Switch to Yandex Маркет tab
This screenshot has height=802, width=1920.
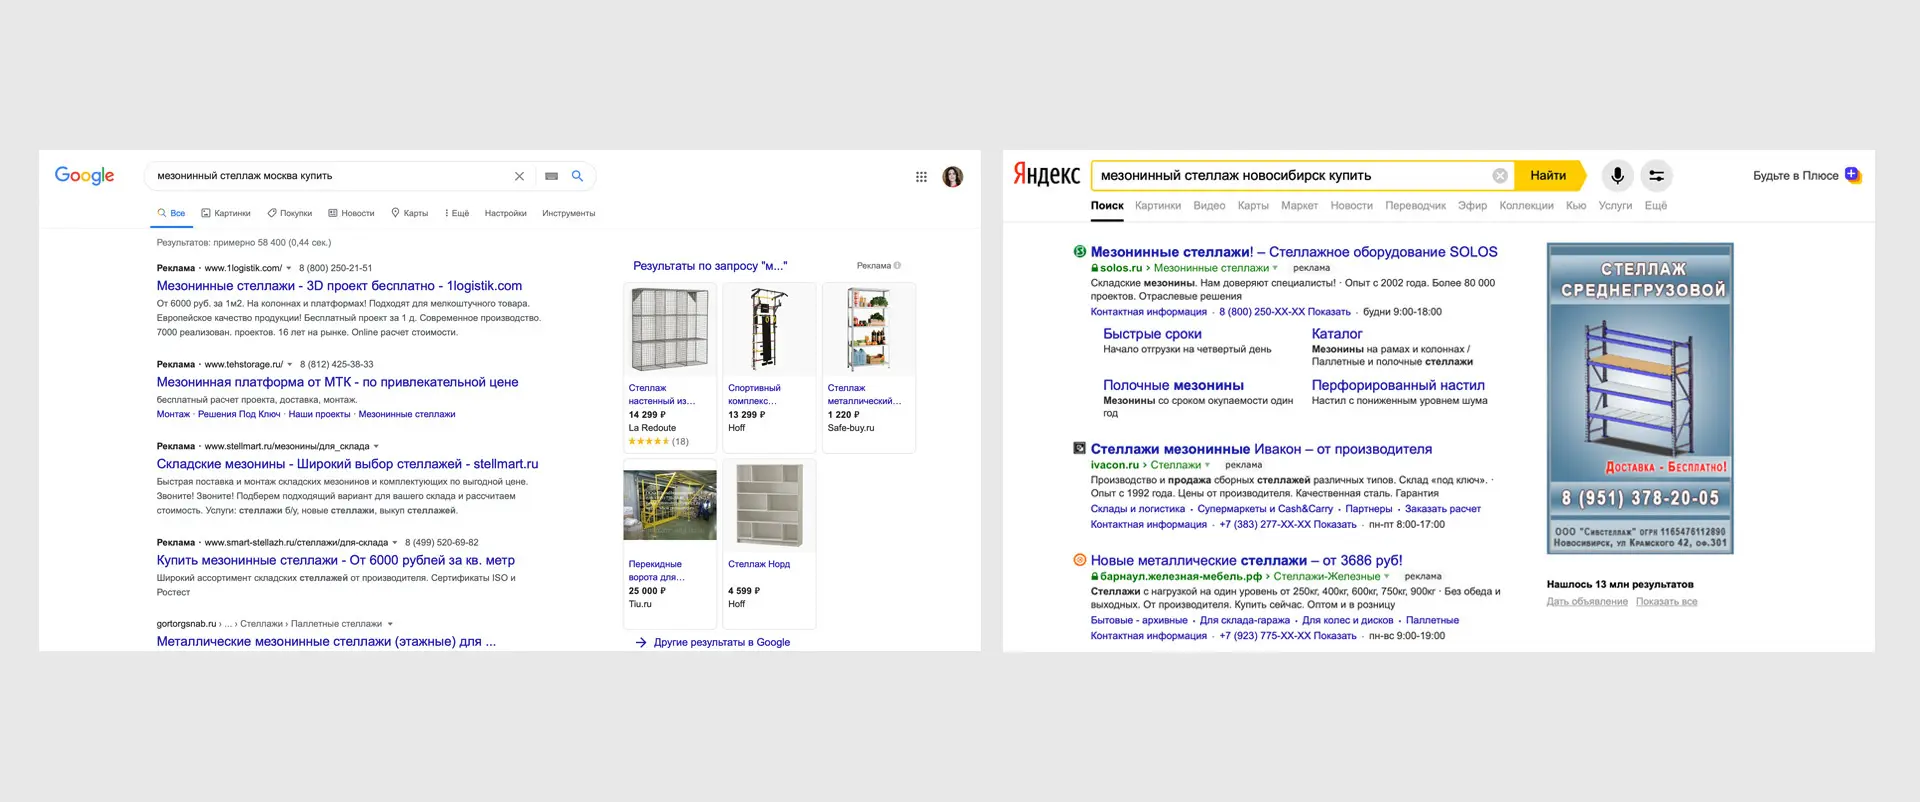pos(1299,206)
